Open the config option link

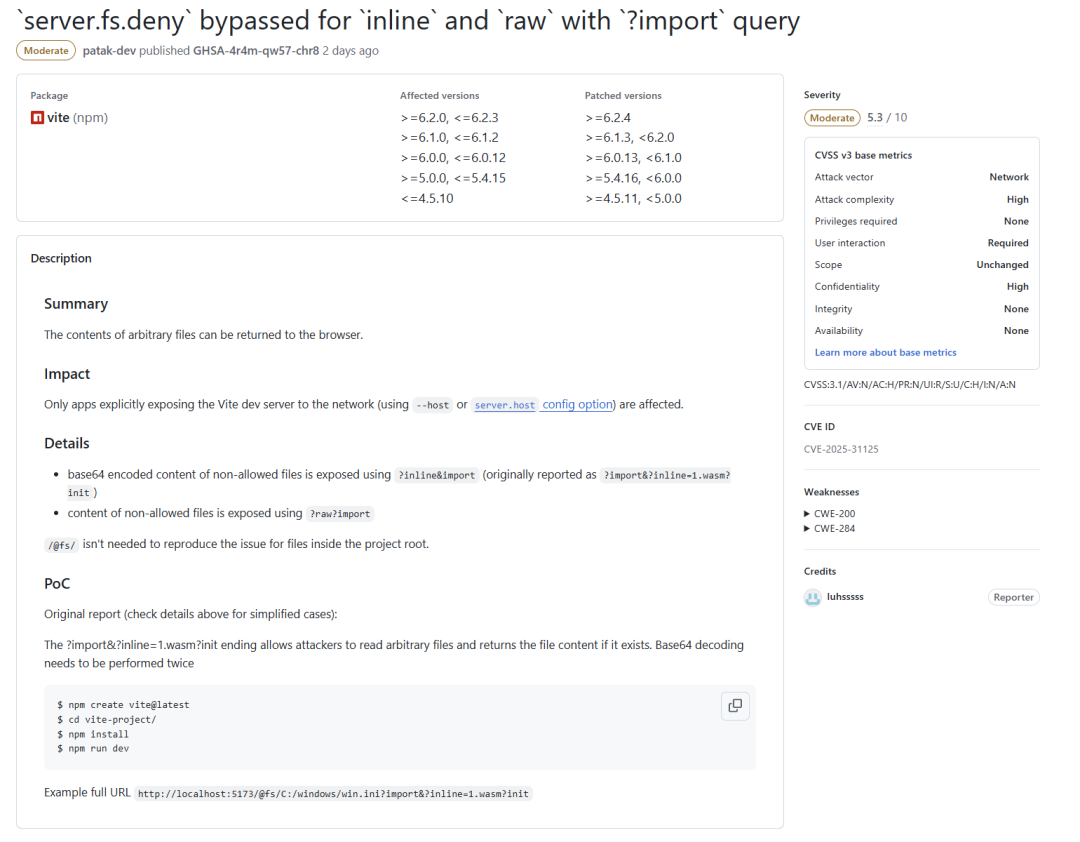tap(577, 404)
